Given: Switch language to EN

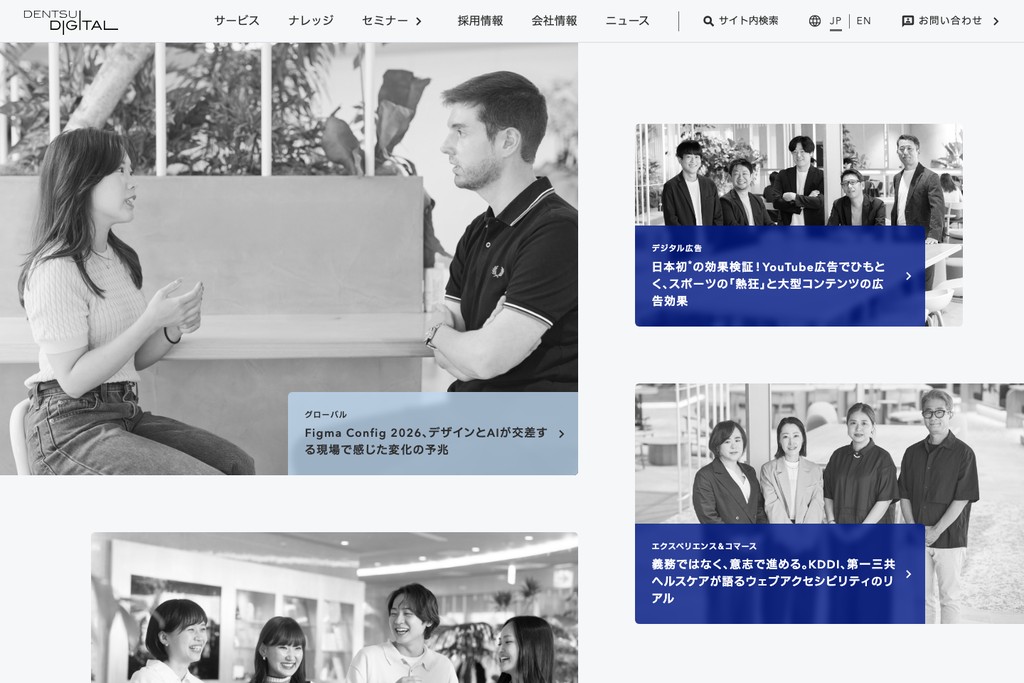Looking at the screenshot, I should coord(863,21).
